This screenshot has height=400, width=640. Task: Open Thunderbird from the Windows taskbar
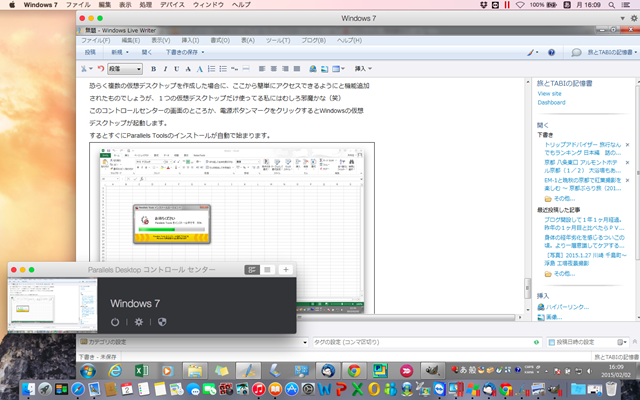tap(328, 371)
